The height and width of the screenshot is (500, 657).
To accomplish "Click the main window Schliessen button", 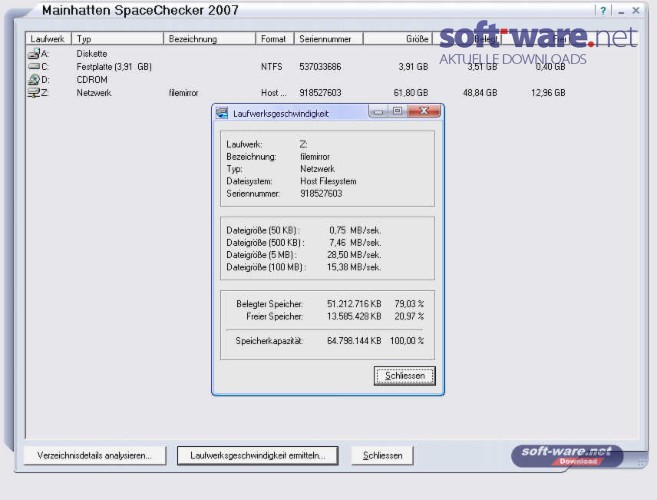I will 382,456.
